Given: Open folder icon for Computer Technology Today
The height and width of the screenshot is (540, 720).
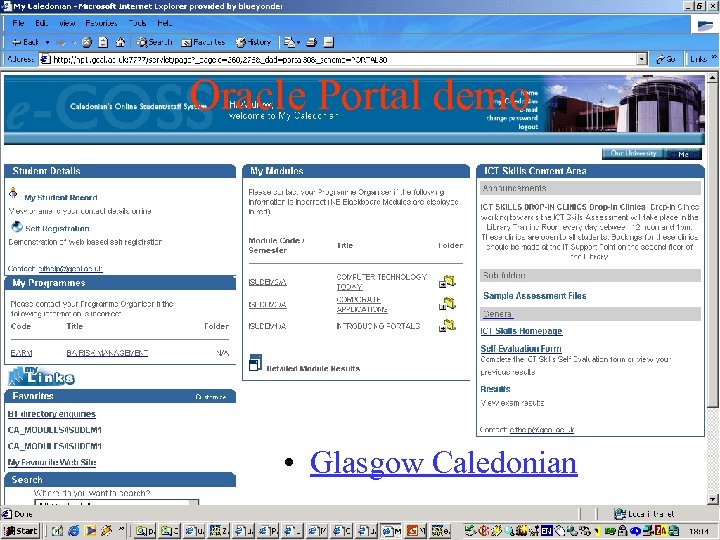Looking at the screenshot, I should (447, 281).
